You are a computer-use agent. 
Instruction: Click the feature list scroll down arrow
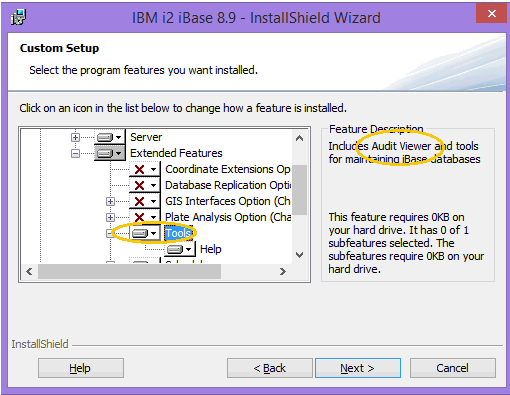(299, 255)
